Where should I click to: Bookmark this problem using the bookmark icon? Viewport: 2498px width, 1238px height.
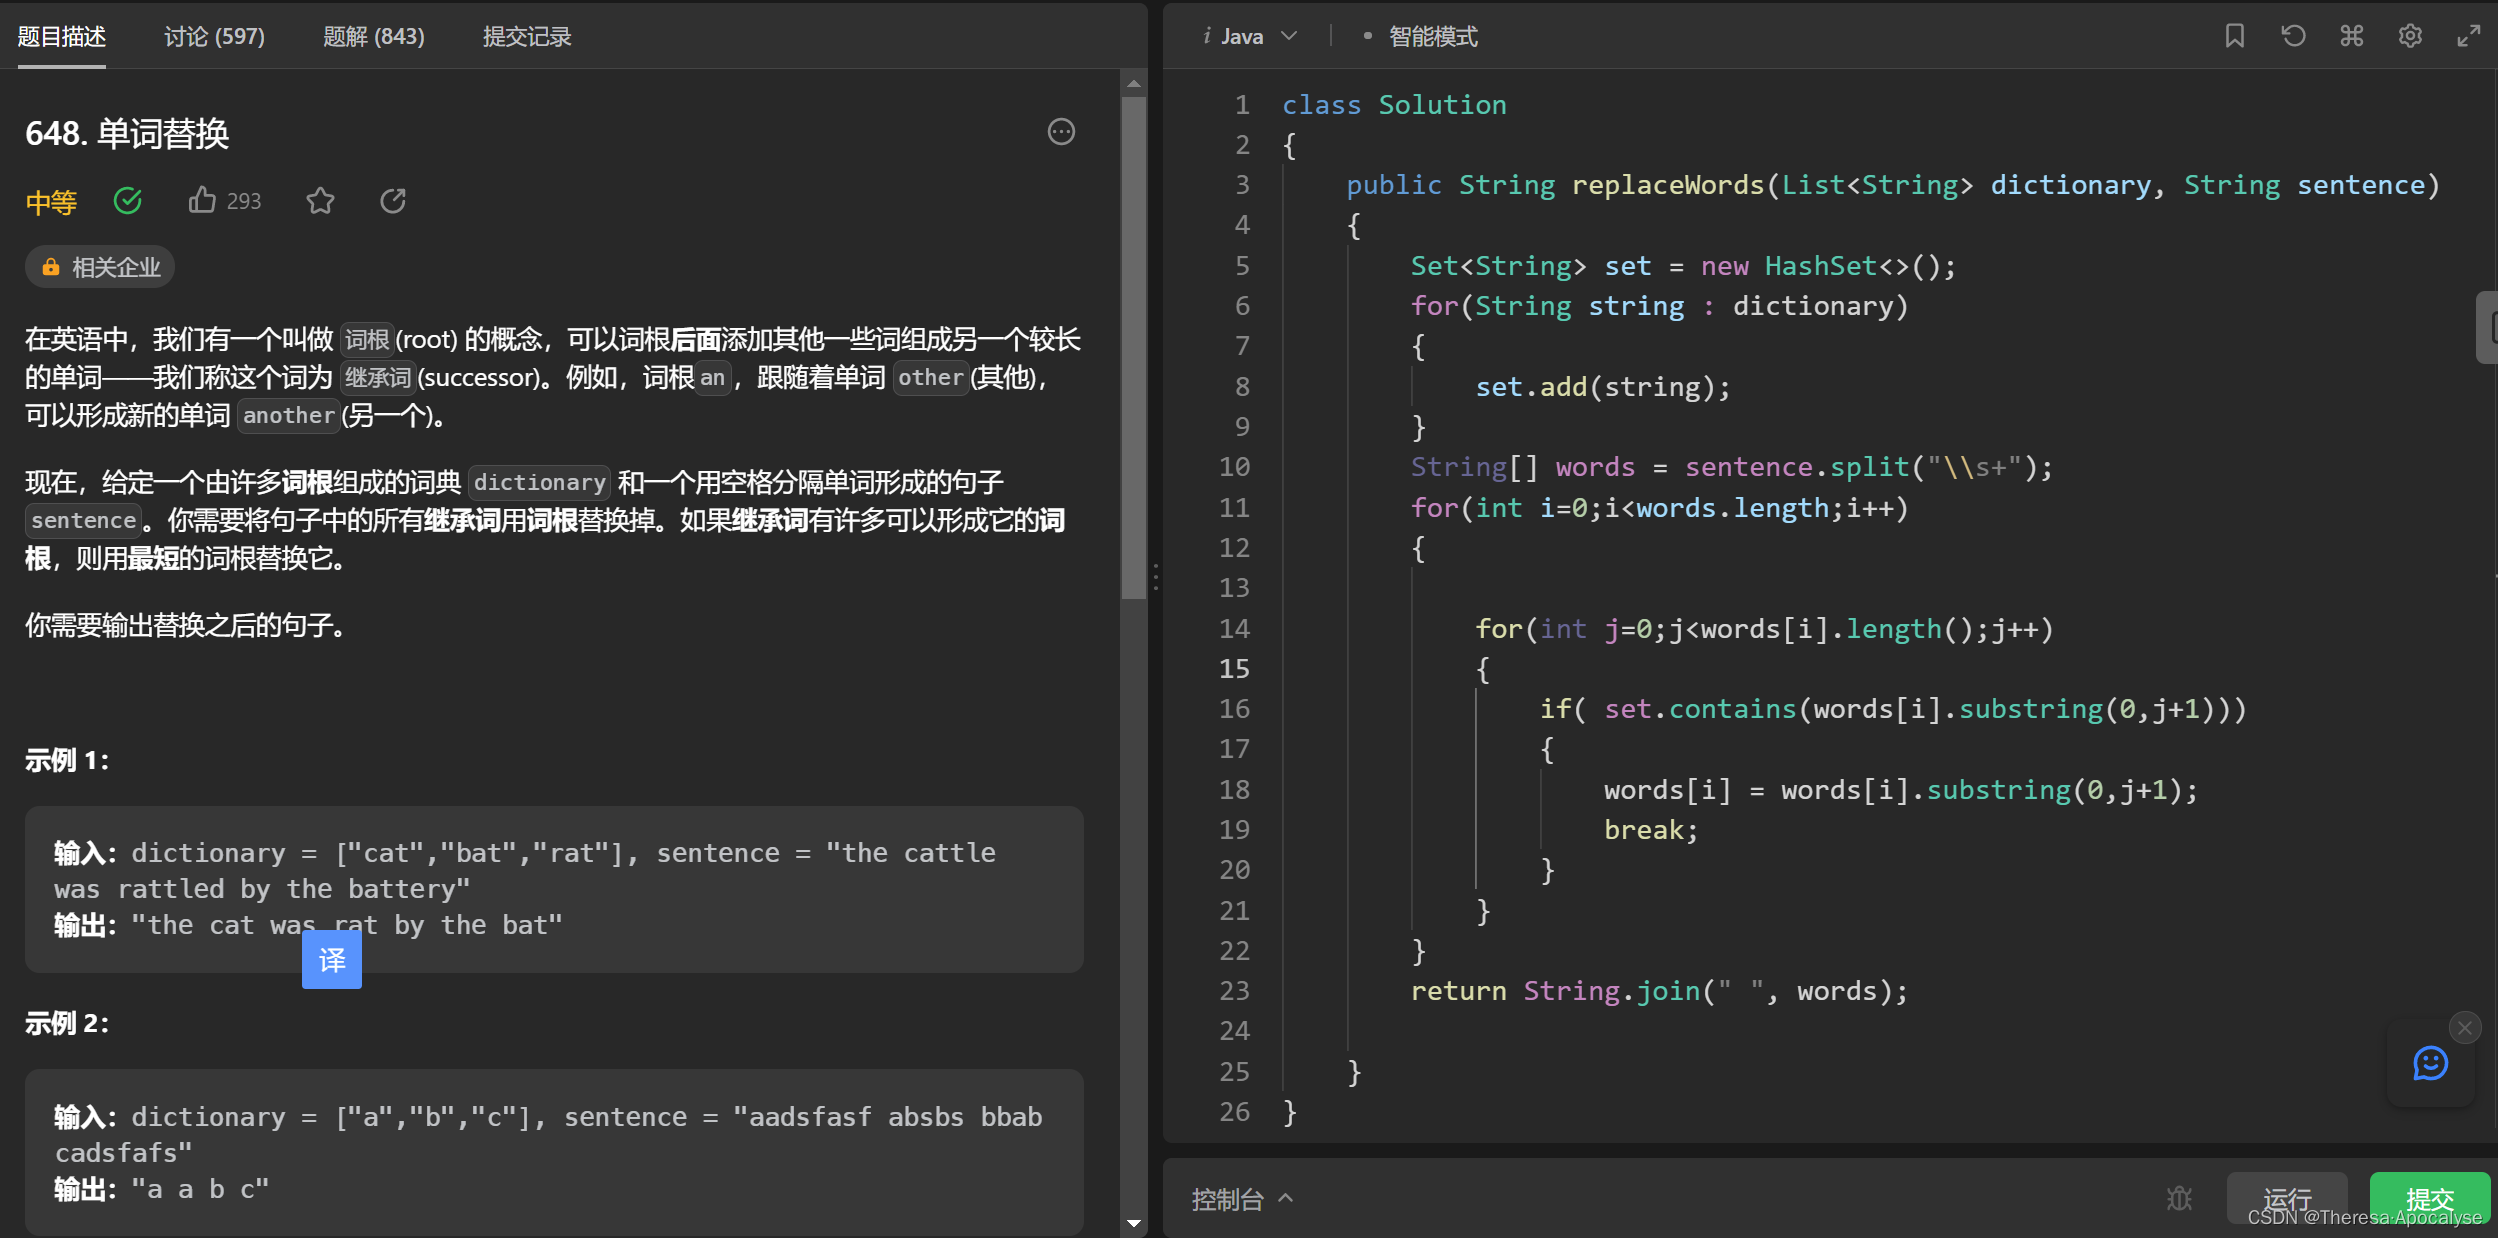(2236, 35)
